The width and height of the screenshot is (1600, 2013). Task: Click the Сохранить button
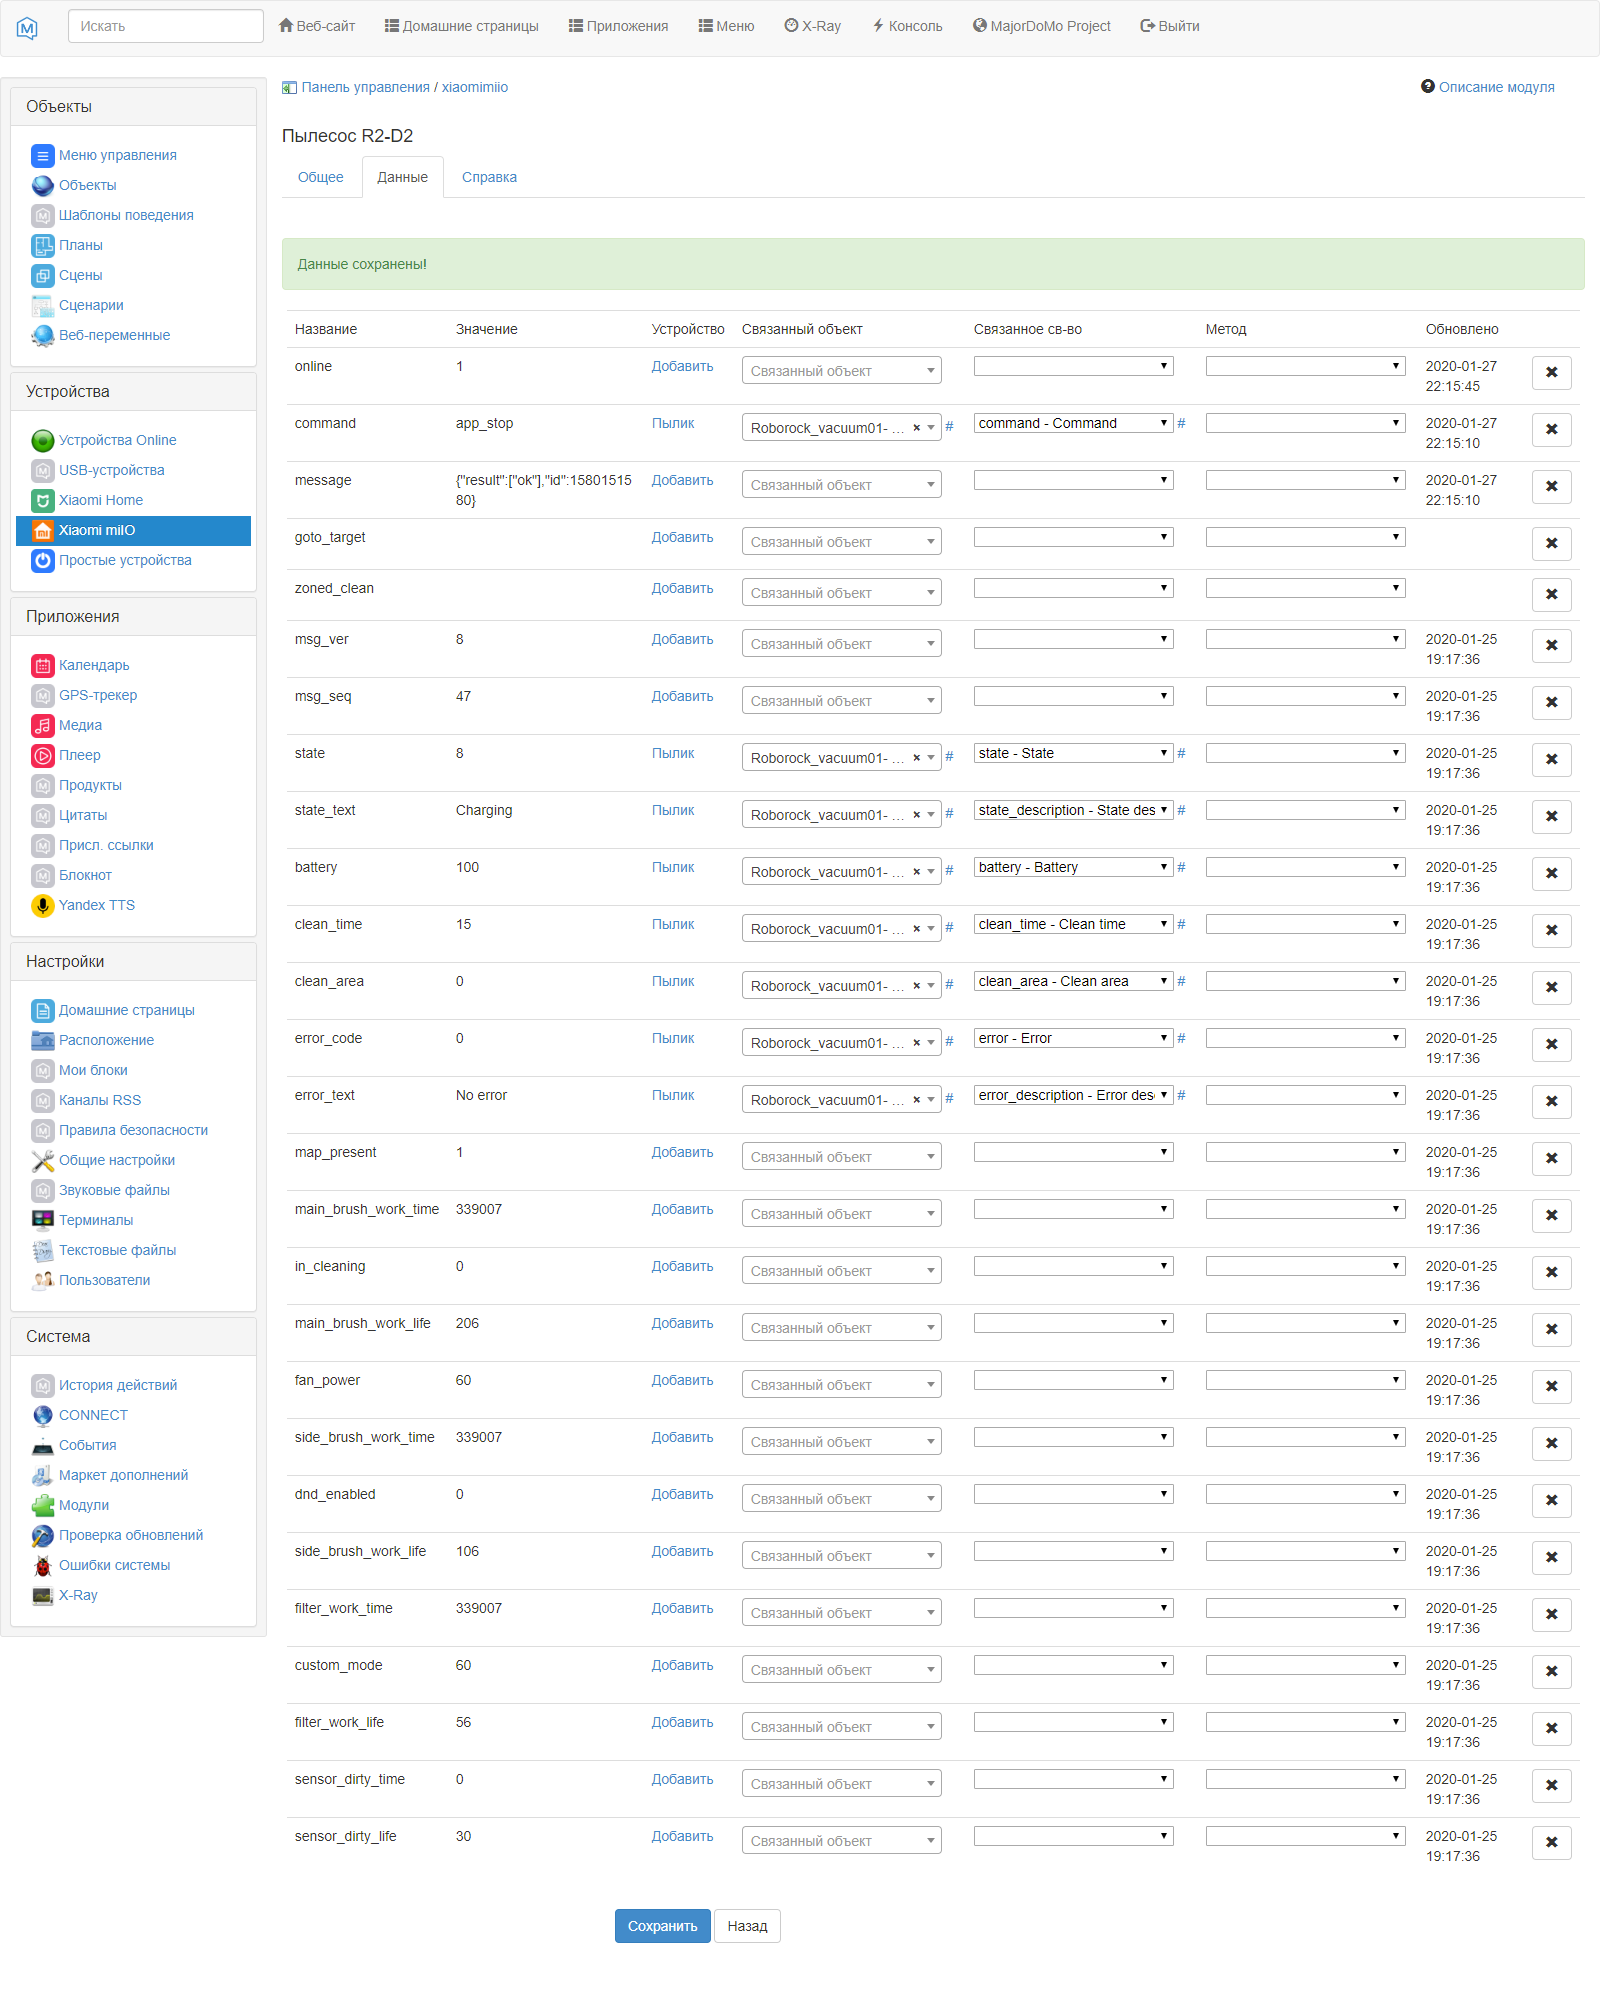coord(662,1925)
